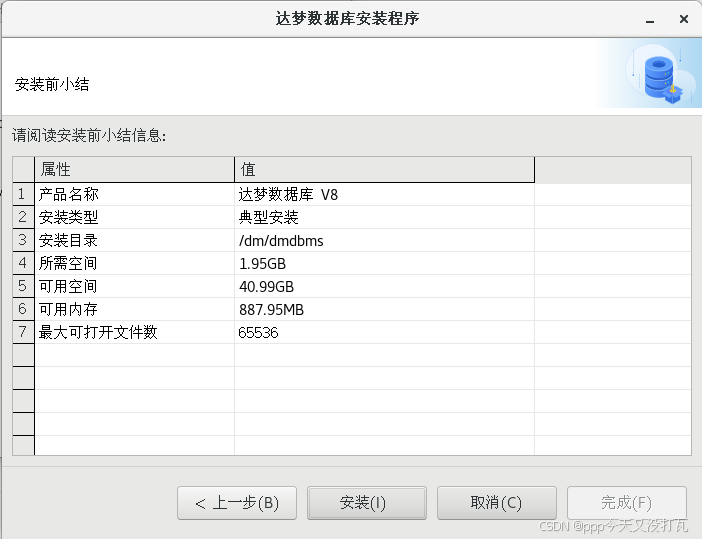Select the 属性 column header
The image size is (702, 539).
coord(134,170)
